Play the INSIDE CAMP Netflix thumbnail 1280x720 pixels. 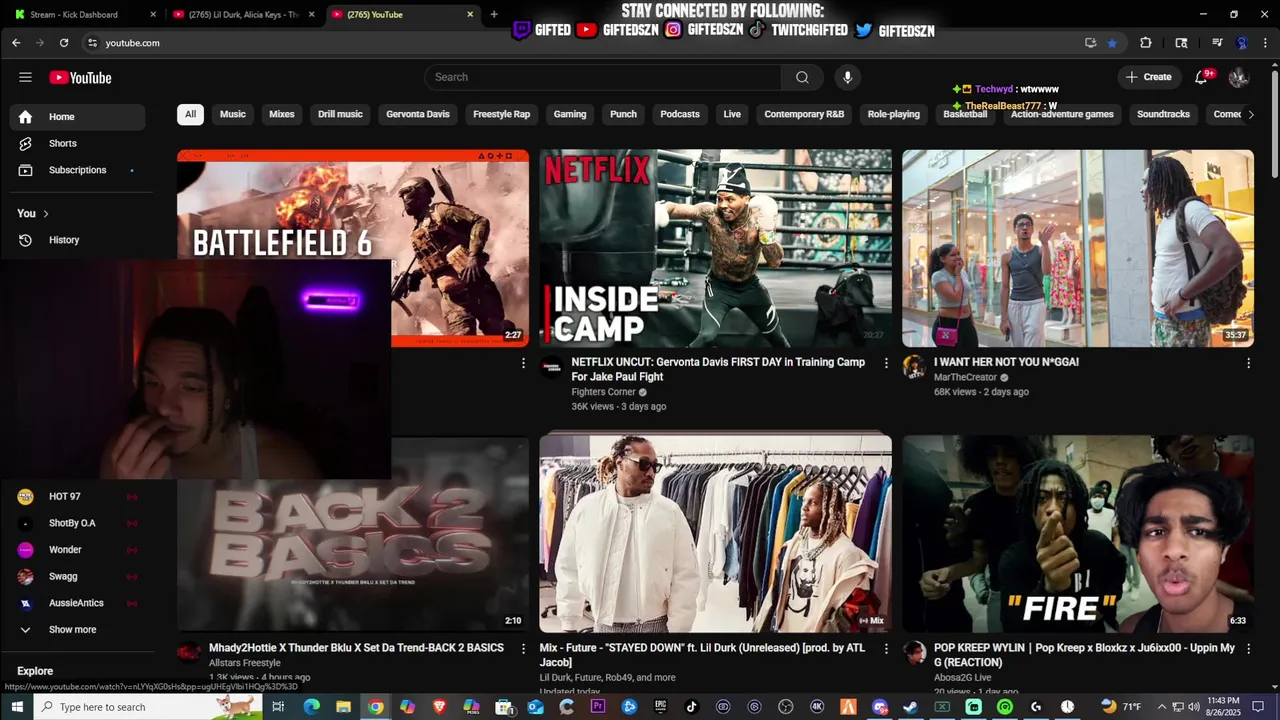pyautogui.click(x=715, y=248)
